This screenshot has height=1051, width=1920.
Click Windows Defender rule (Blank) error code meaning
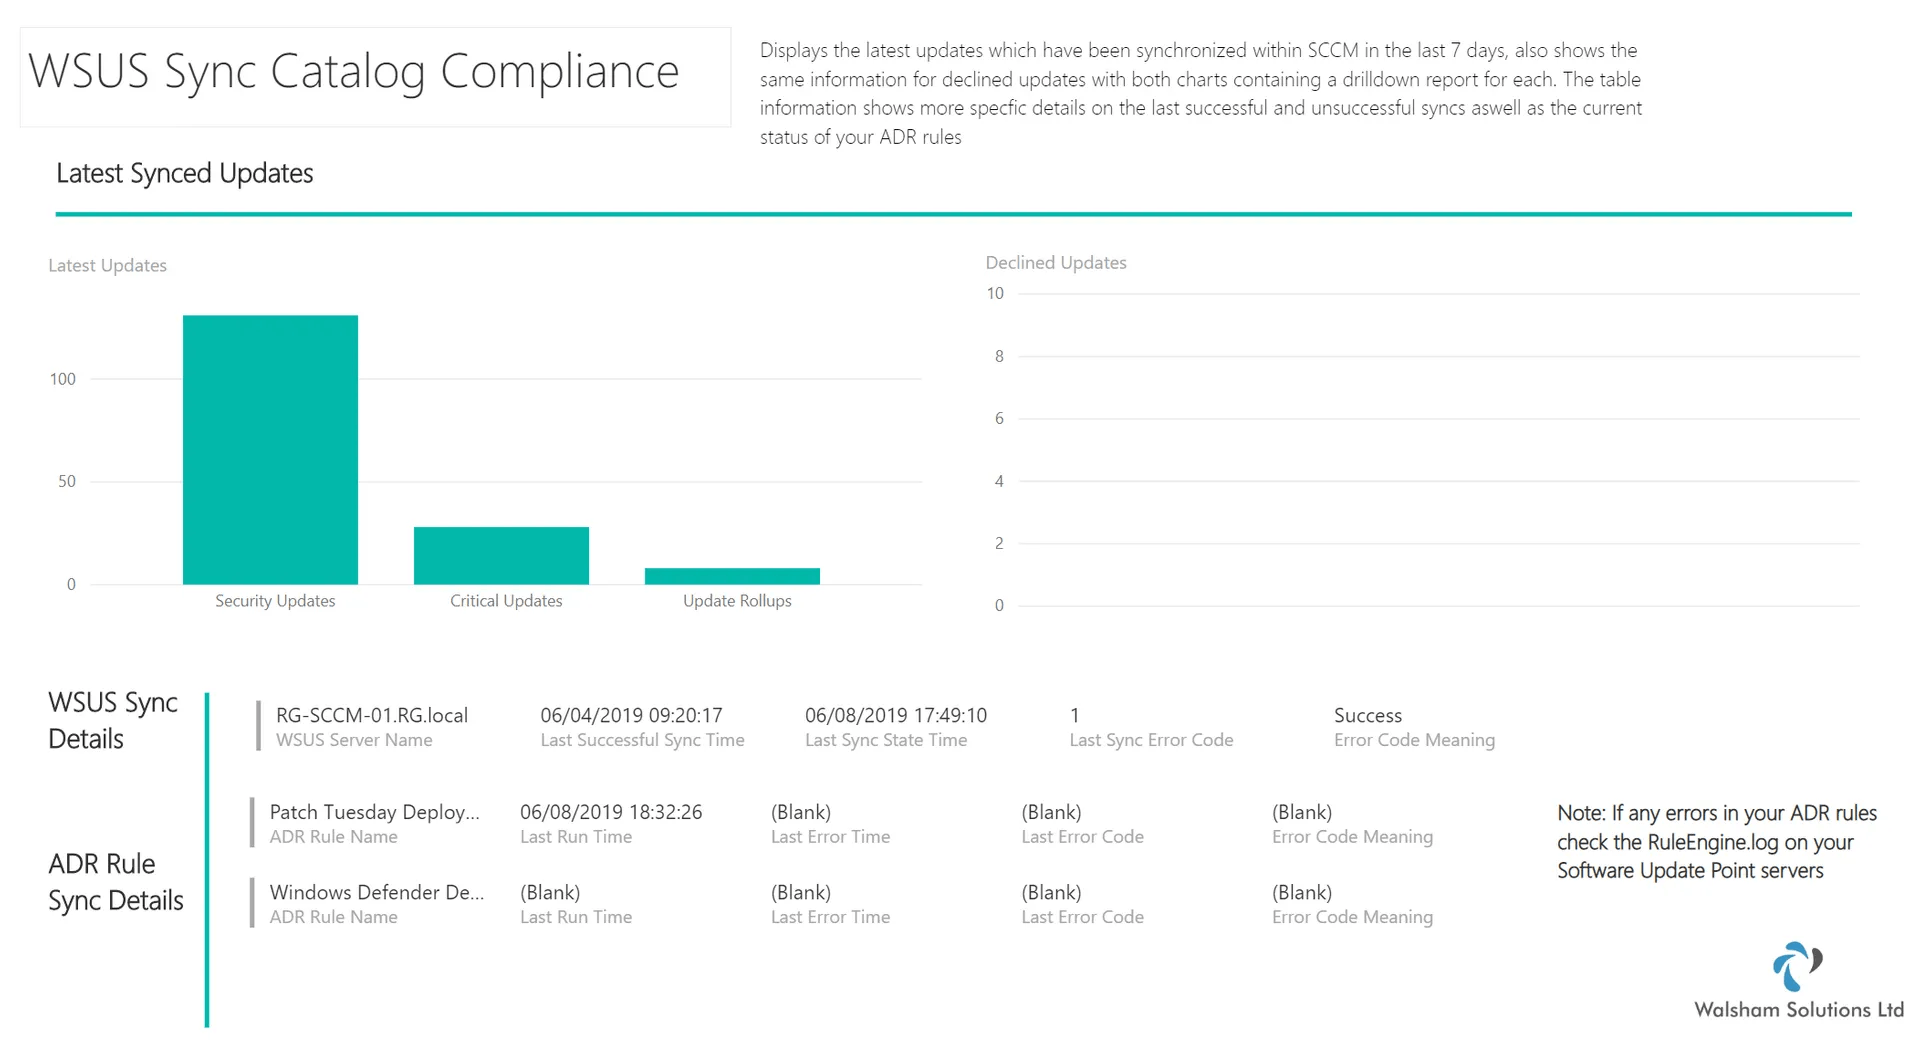1302,892
